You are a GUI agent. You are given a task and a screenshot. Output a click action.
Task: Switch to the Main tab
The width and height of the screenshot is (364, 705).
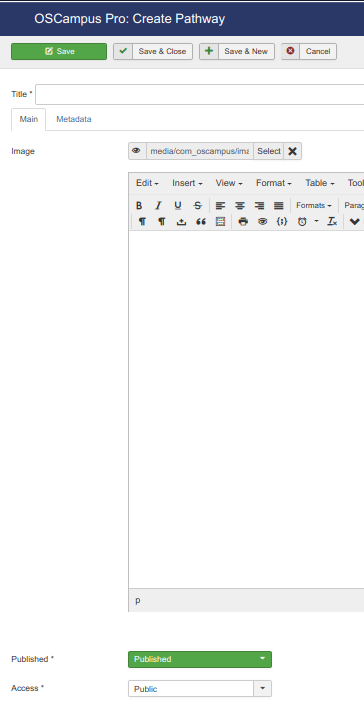(x=28, y=119)
